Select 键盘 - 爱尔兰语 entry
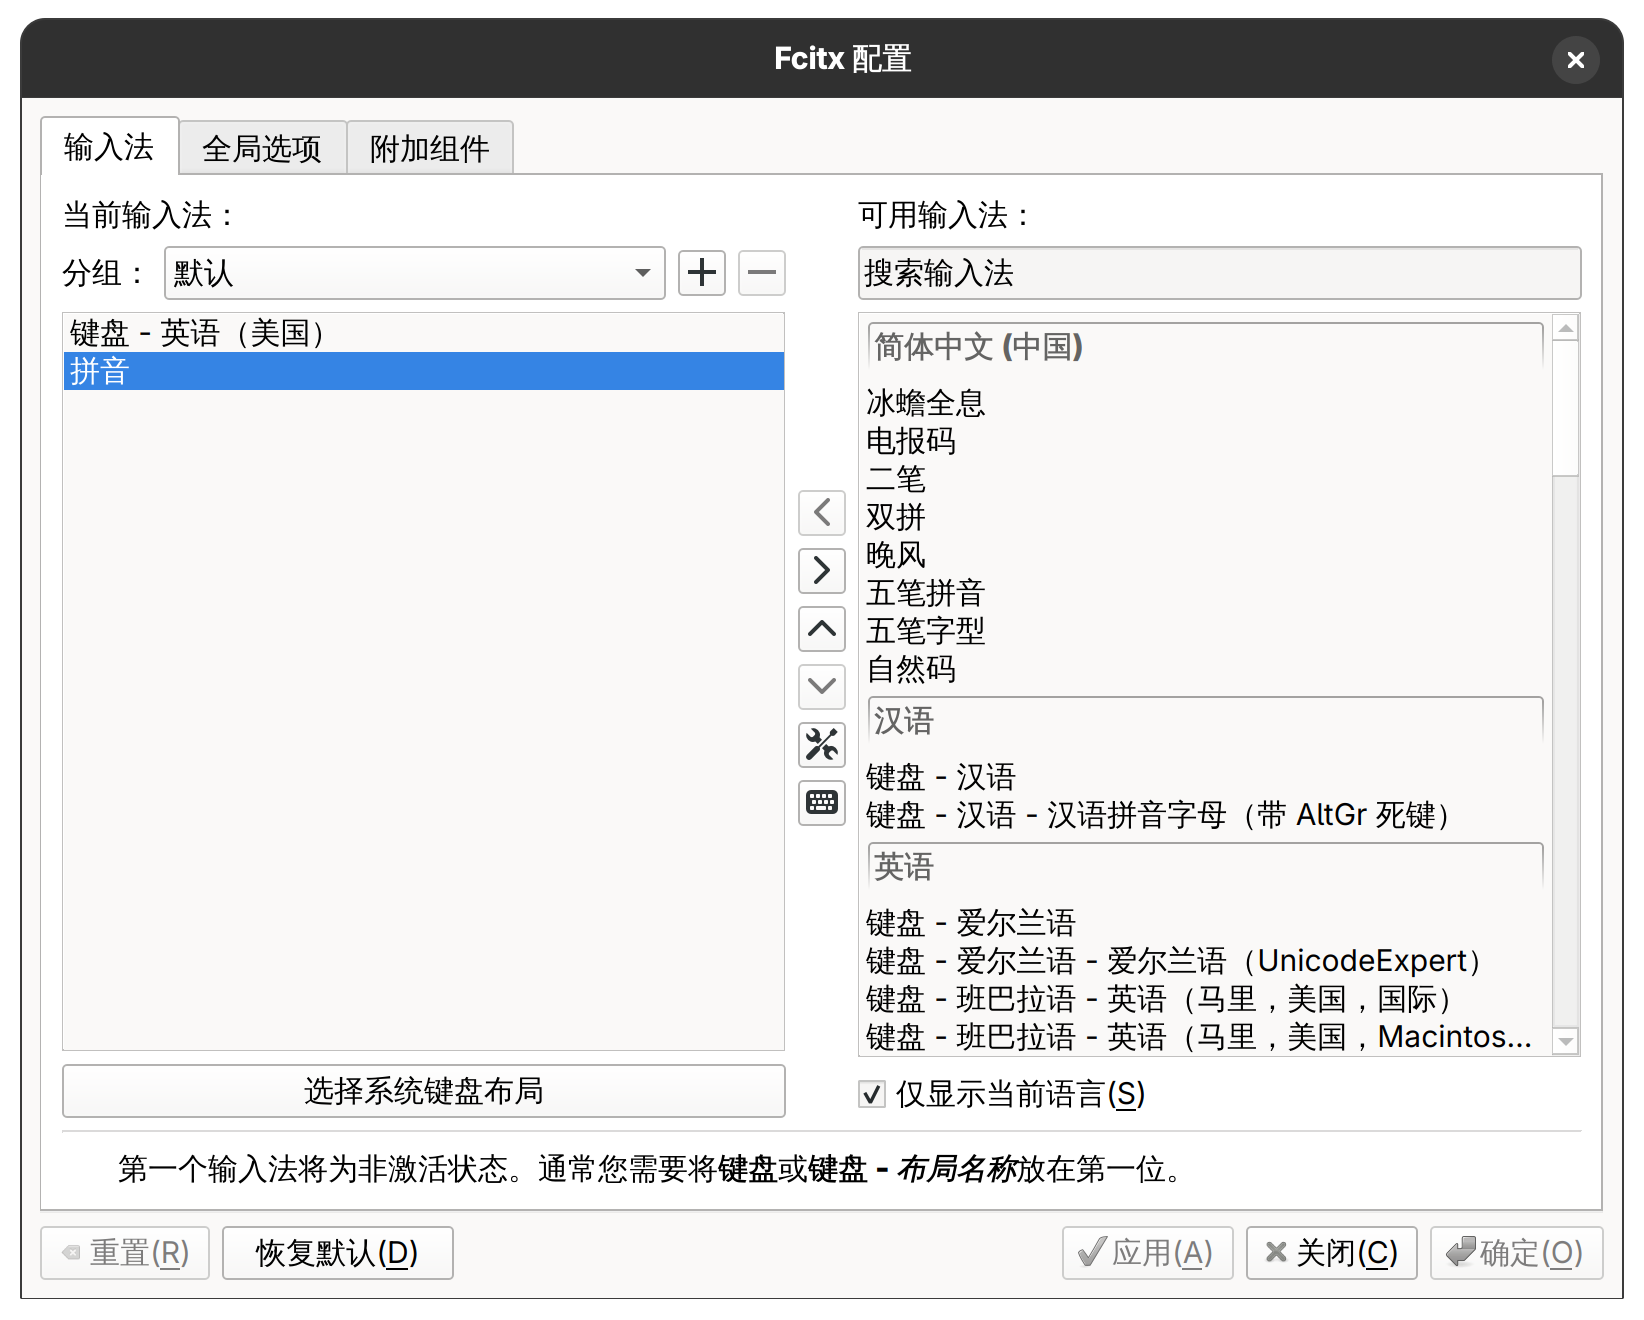 (1205, 923)
